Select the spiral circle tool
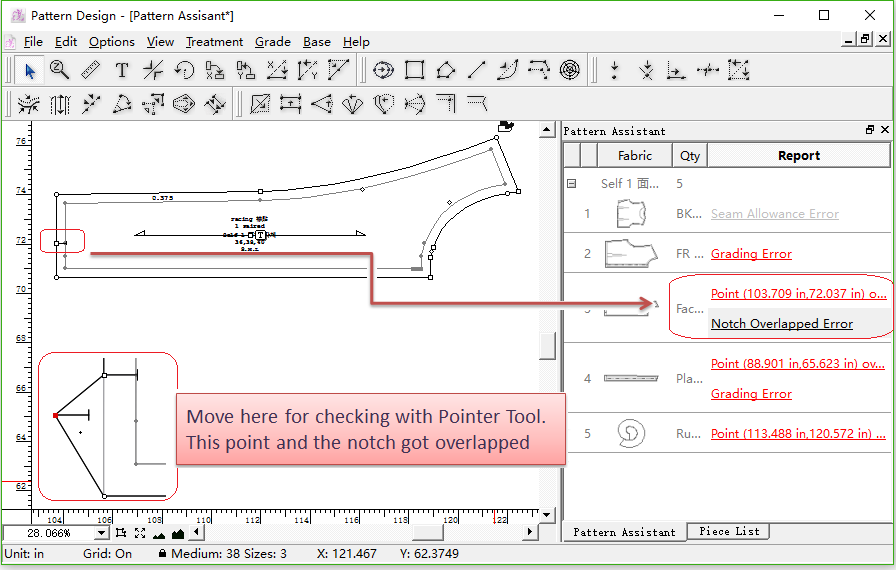This screenshot has height=570, width=896. coord(569,70)
